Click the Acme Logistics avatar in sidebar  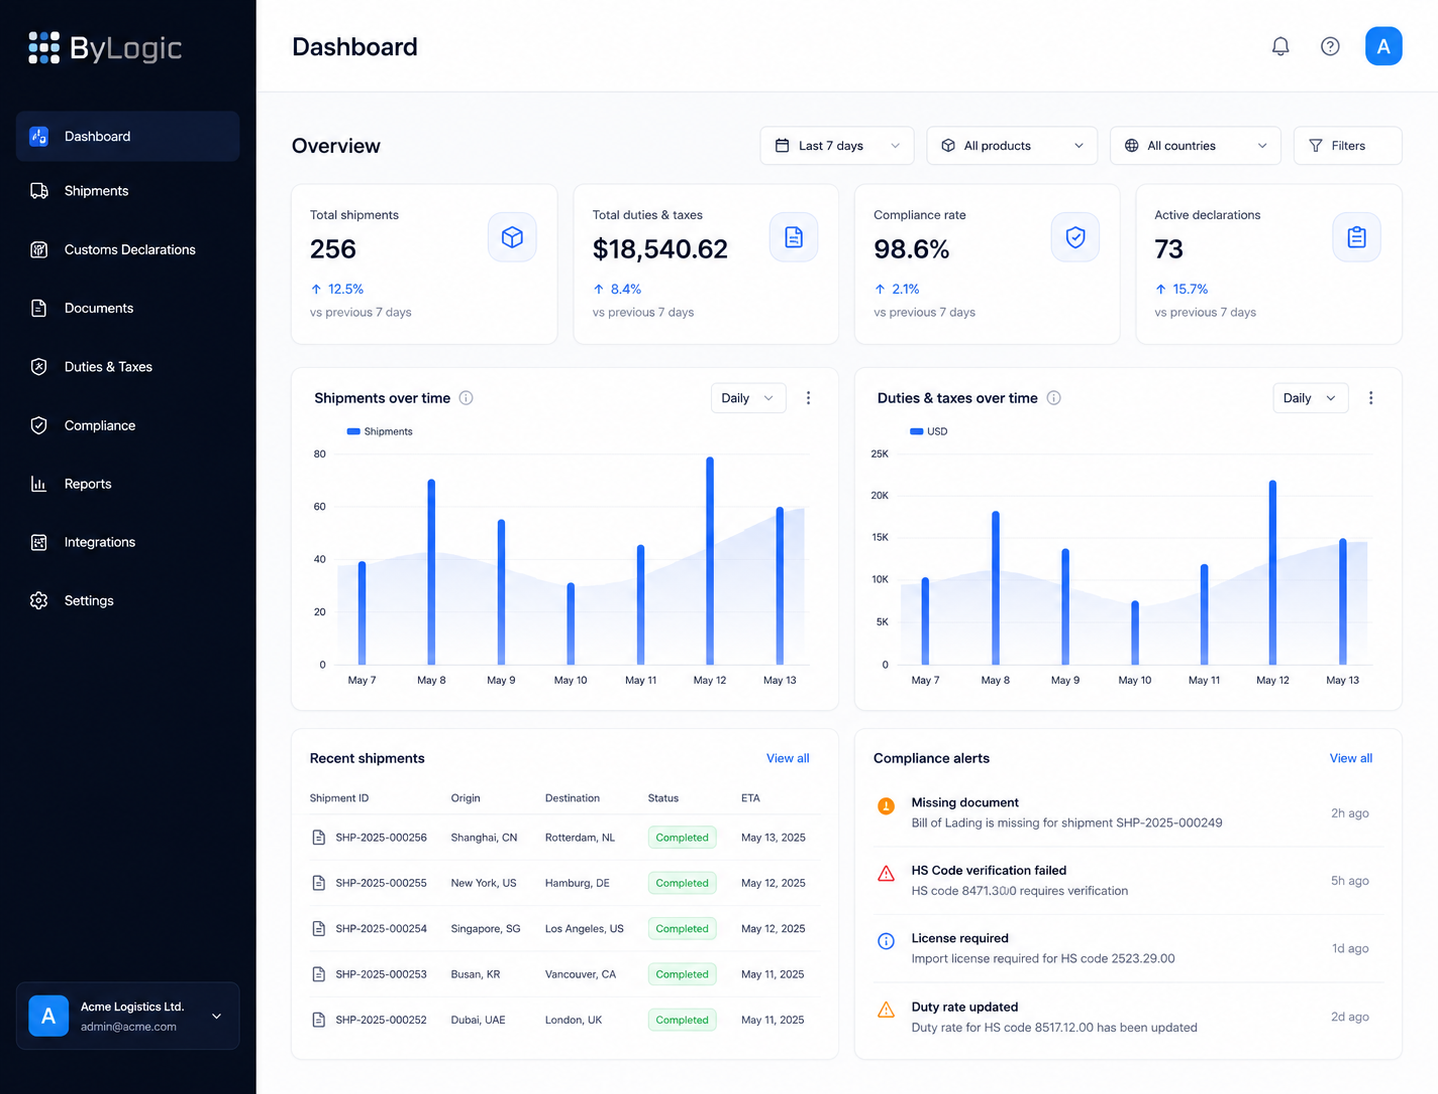point(48,1016)
